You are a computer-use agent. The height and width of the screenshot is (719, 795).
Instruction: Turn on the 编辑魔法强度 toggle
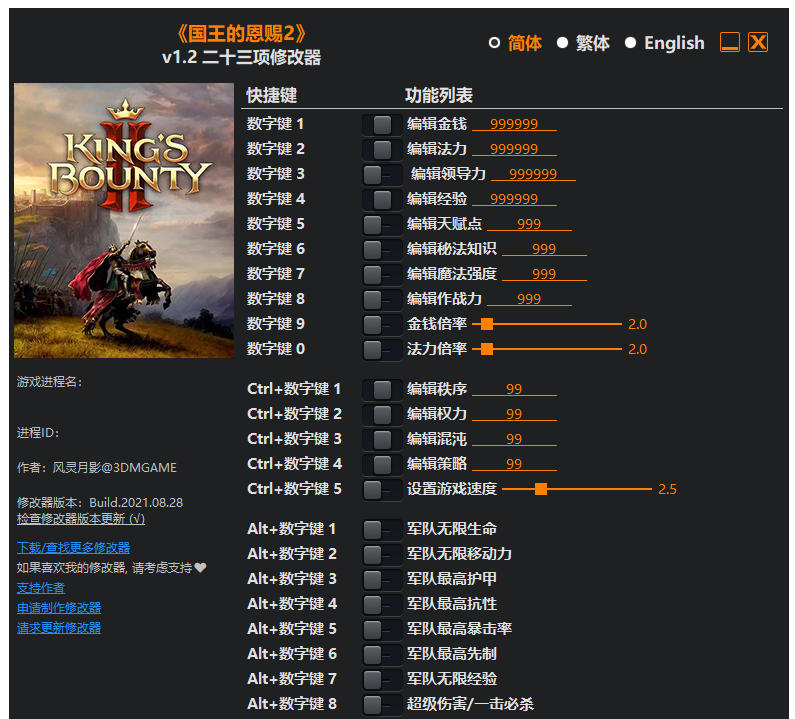pos(382,274)
